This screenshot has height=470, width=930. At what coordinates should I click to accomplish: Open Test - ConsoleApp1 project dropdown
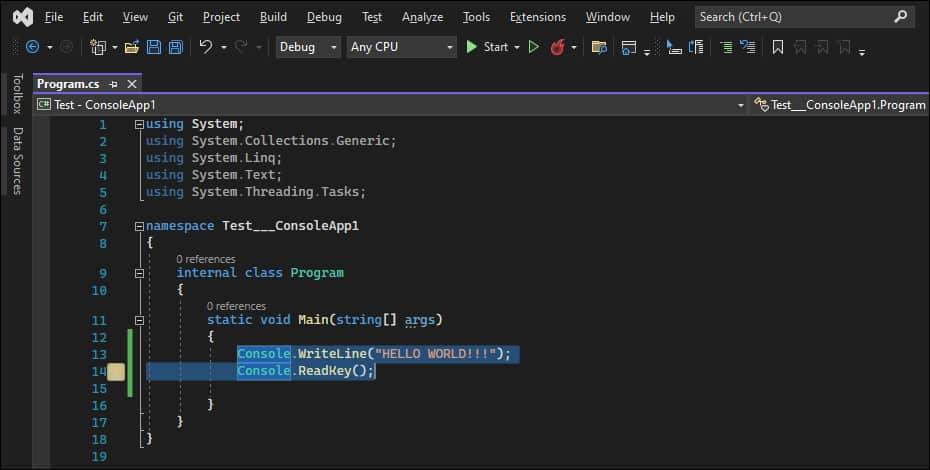click(390, 105)
